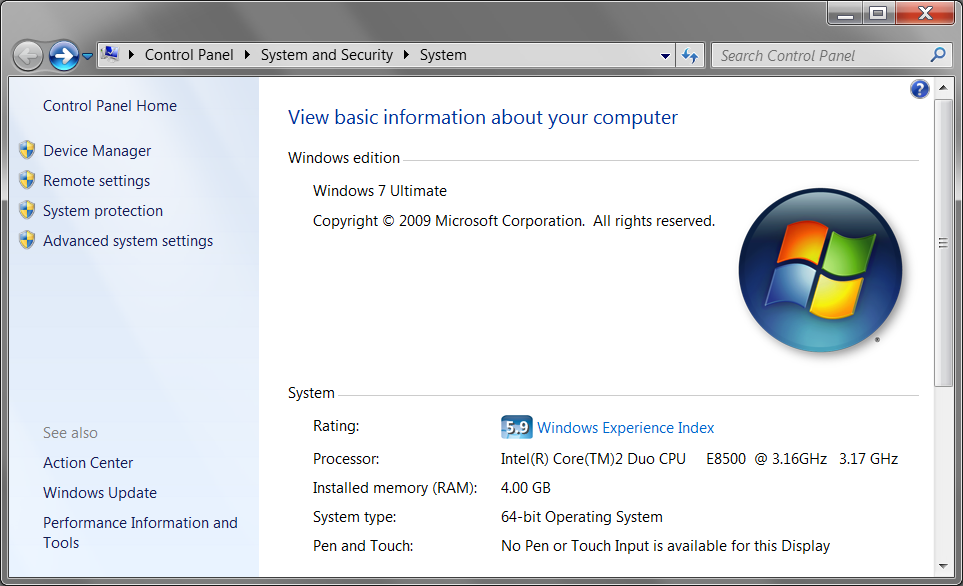Image resolution: width=963 pixels, height=586 pixels.
Task: Click the Windows Experience Index rating badge
Action: pyautogui.click(x=516, y=426)
